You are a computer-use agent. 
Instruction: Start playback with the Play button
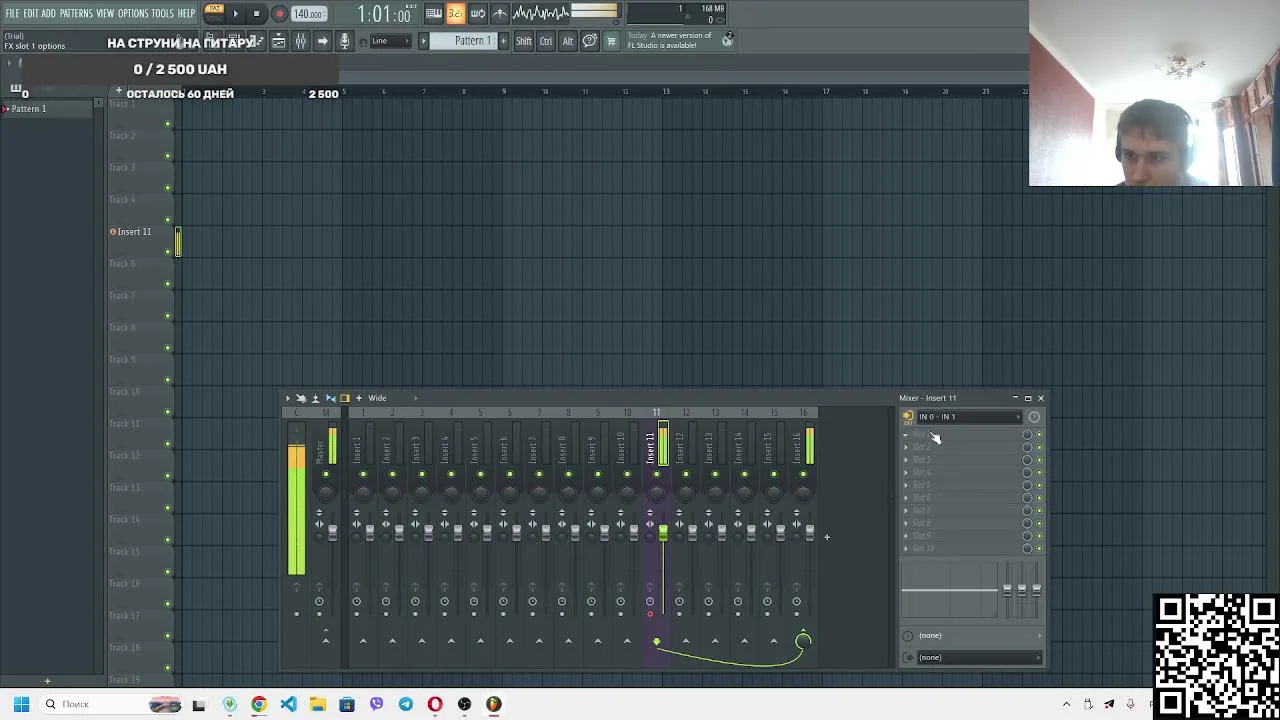coord(236,14)
